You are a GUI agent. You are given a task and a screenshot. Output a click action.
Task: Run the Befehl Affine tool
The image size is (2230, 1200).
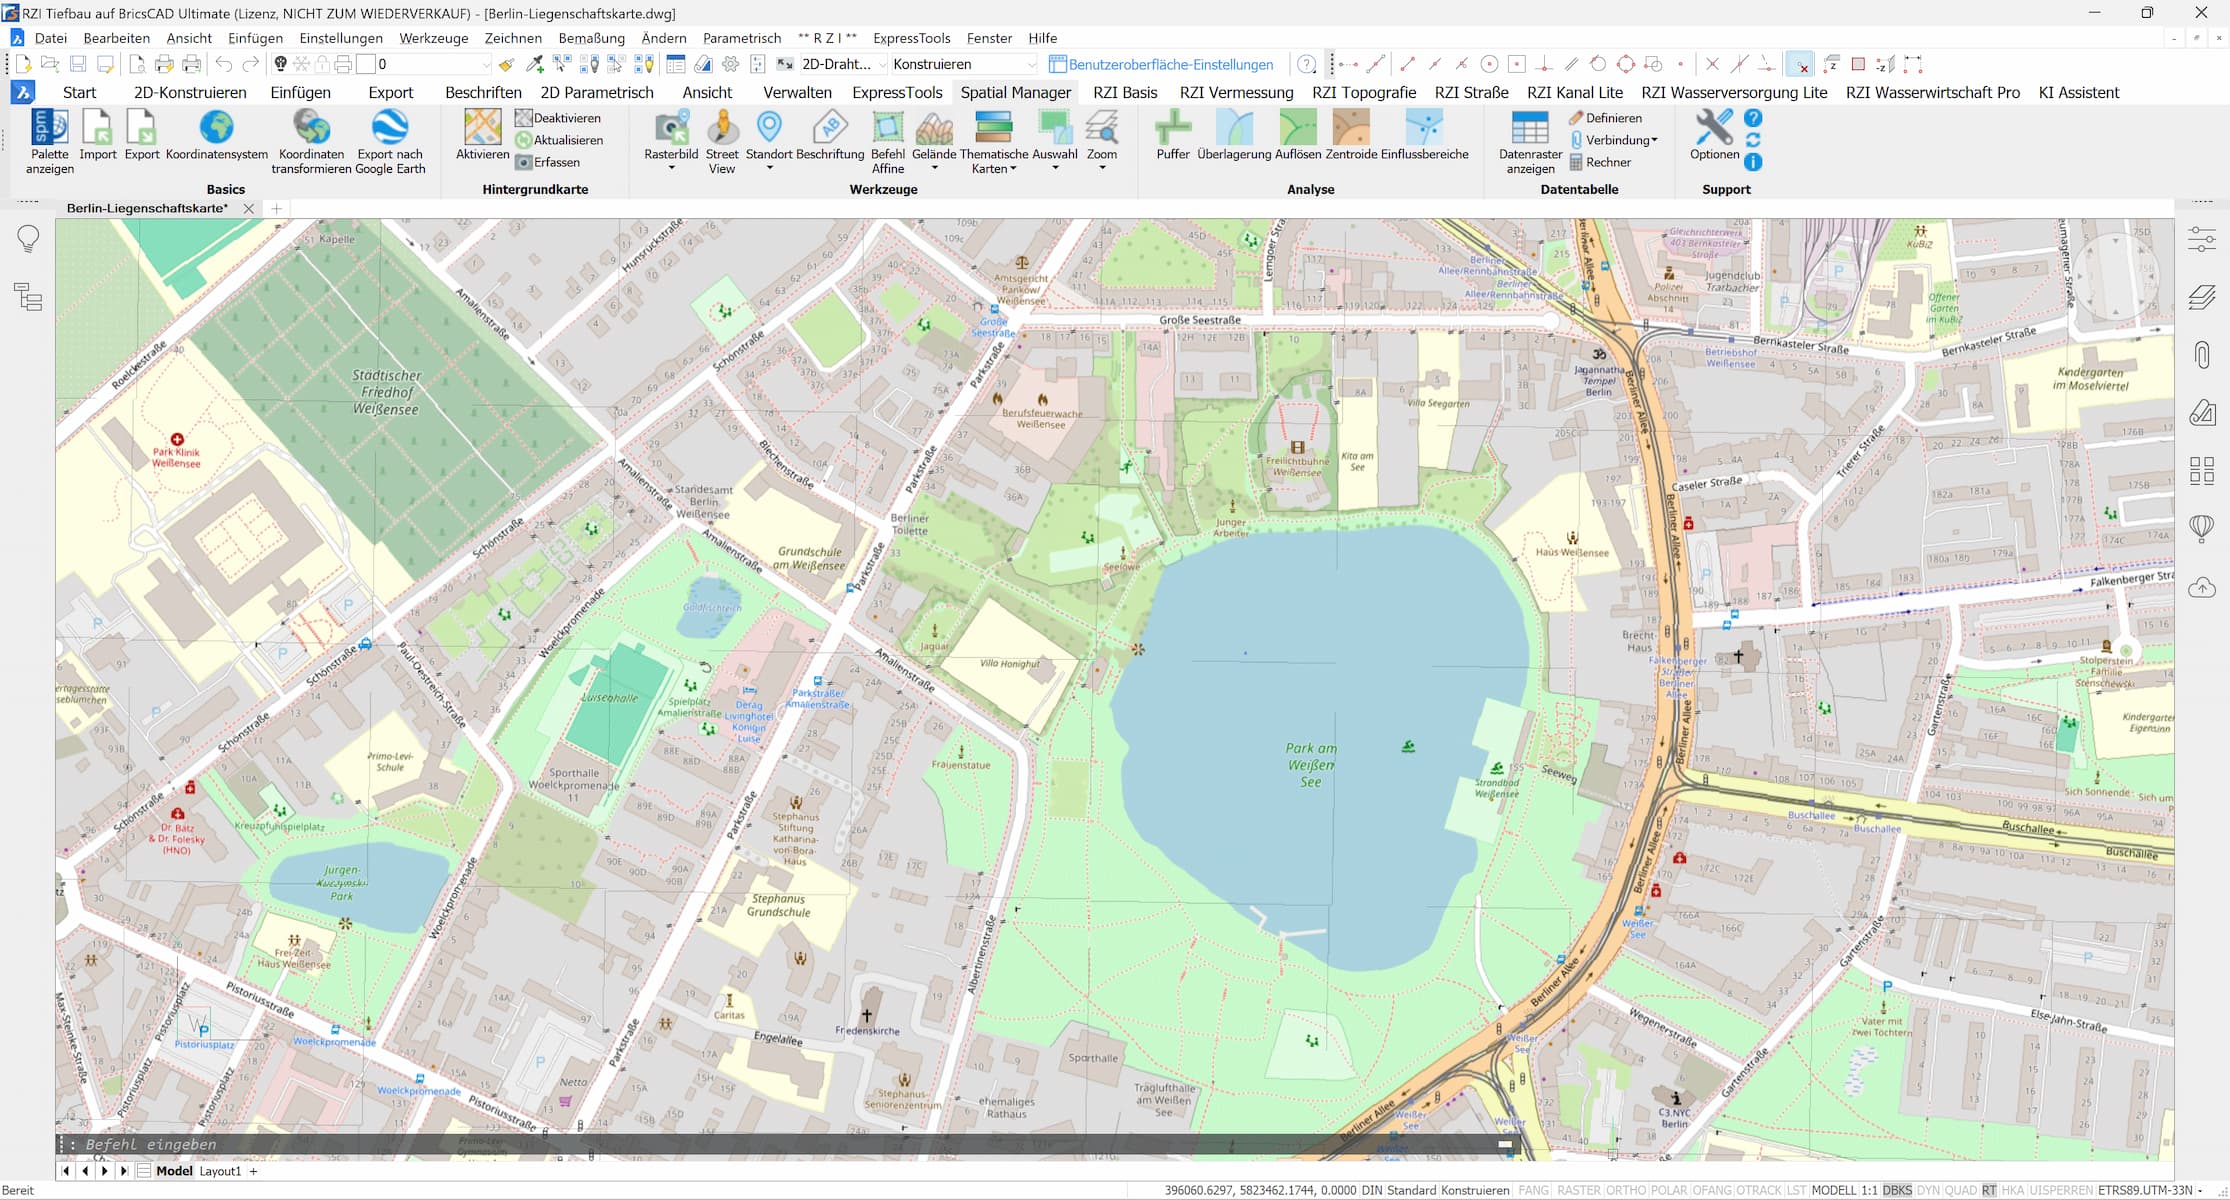point(888,141)
